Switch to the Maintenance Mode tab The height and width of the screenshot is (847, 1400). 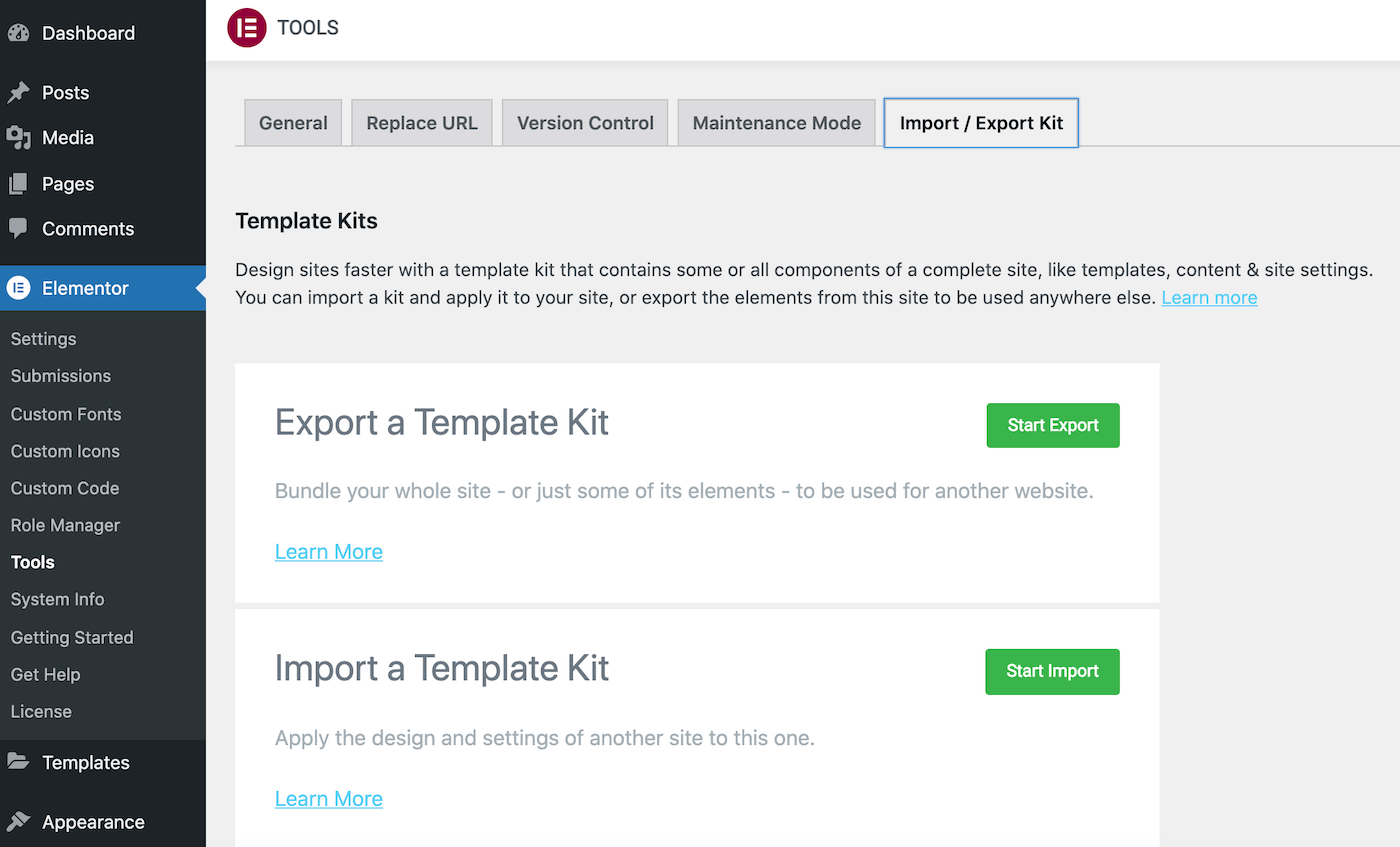(776, 122)
